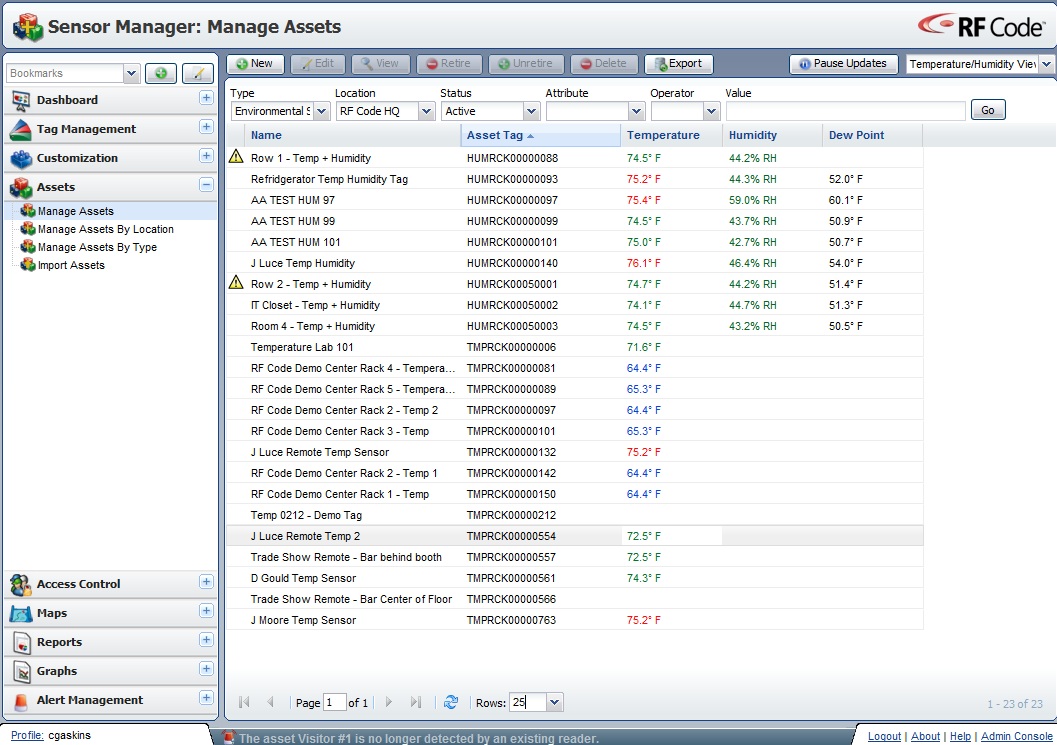Screen dimensions: 1057x745
Task: Open the Attribute filter dropdown
Action: point(637,111)
